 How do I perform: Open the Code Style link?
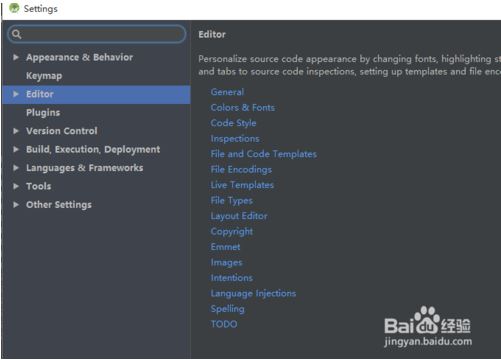[233, 123]
